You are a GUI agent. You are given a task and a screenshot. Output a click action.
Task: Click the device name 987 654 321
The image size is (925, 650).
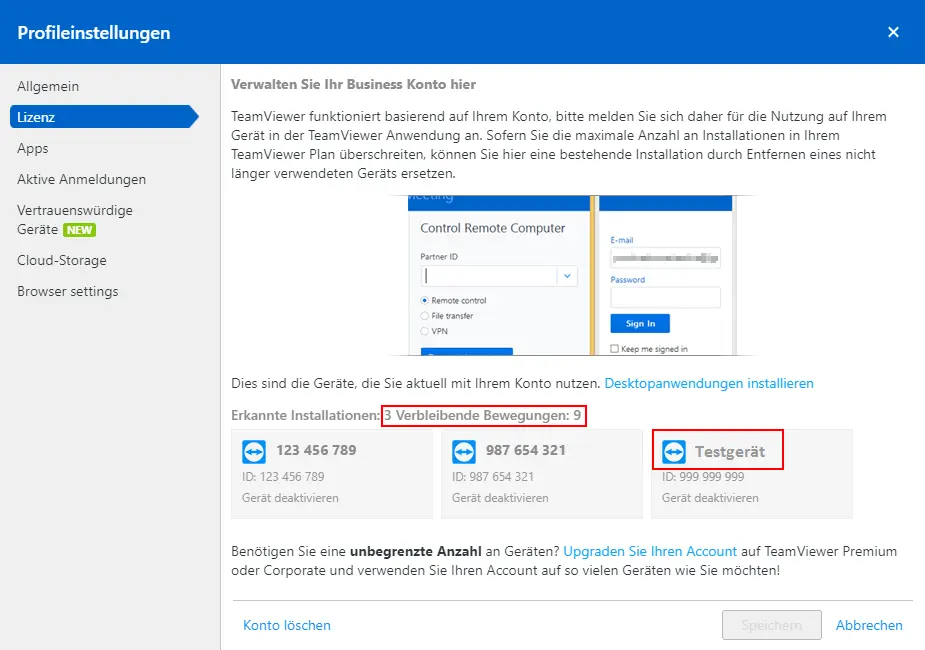526,450
